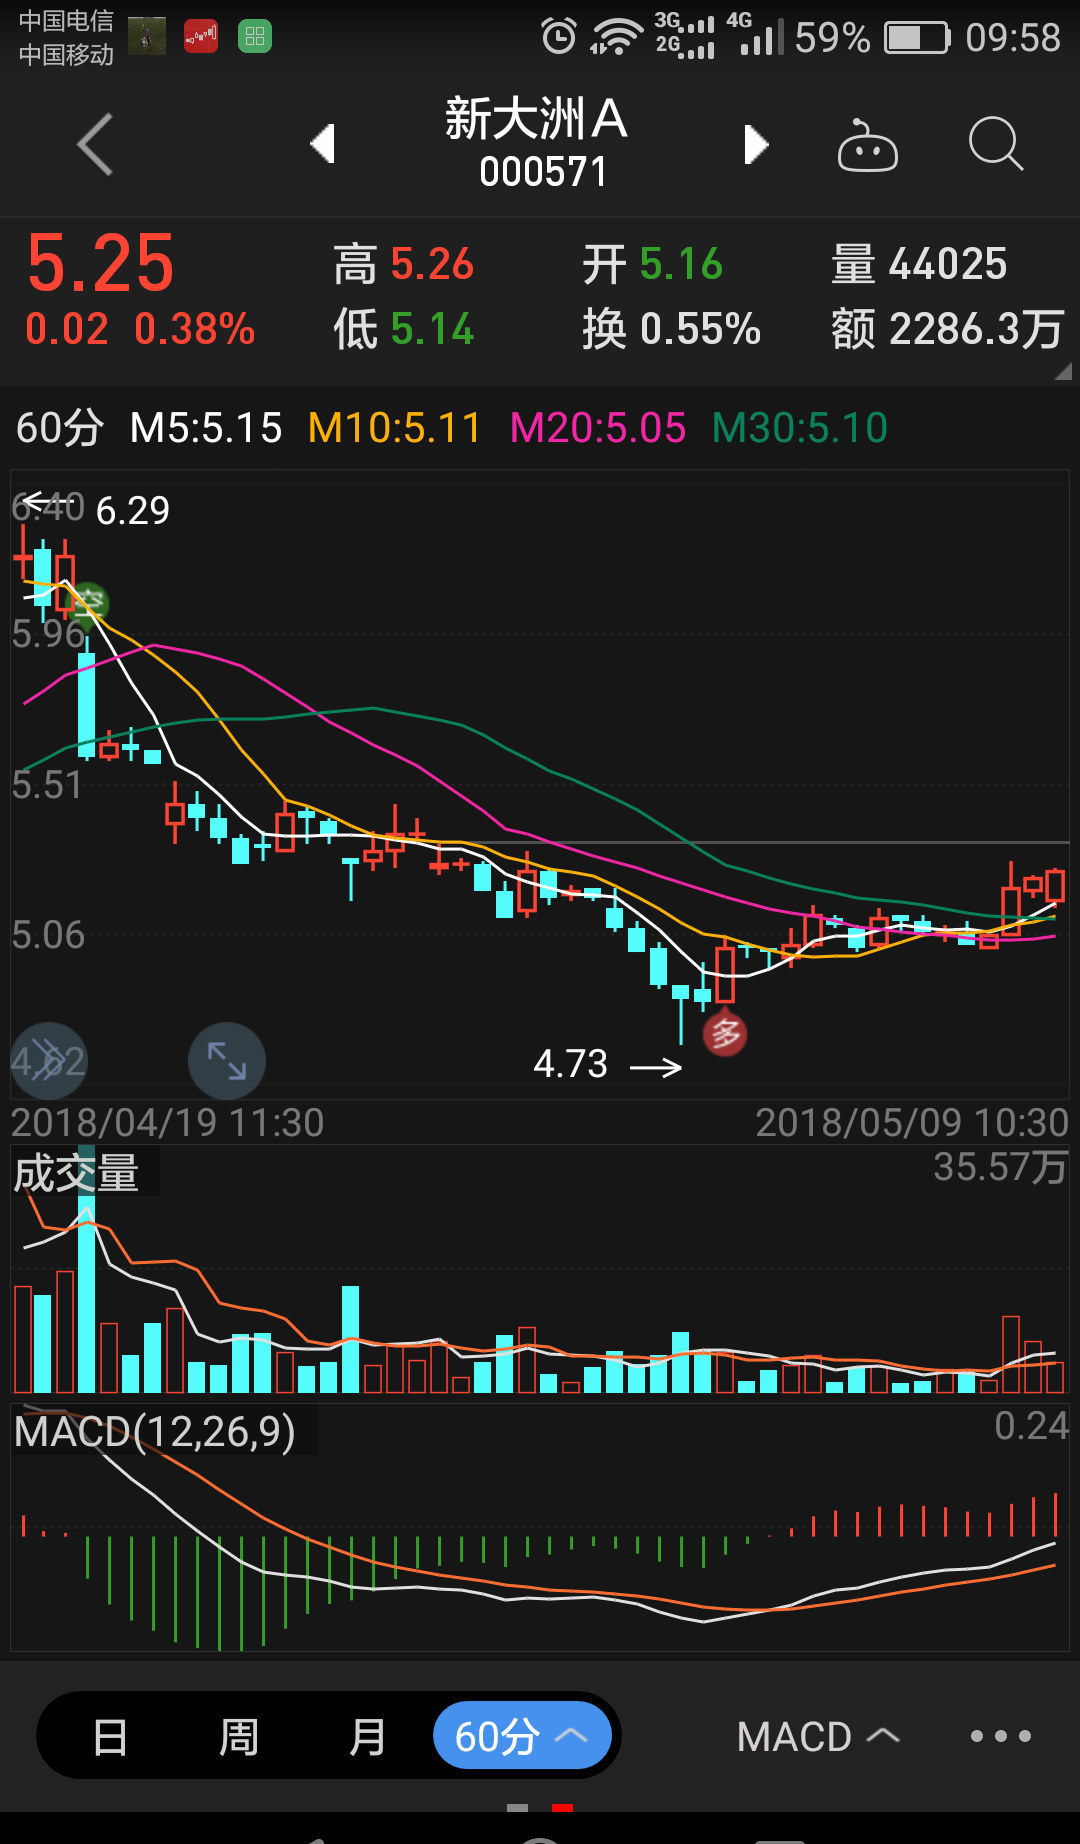Viewport: 1080px width, 1844px height.
Task: Expand chart to fullscreen
Action: point(227,1061)
